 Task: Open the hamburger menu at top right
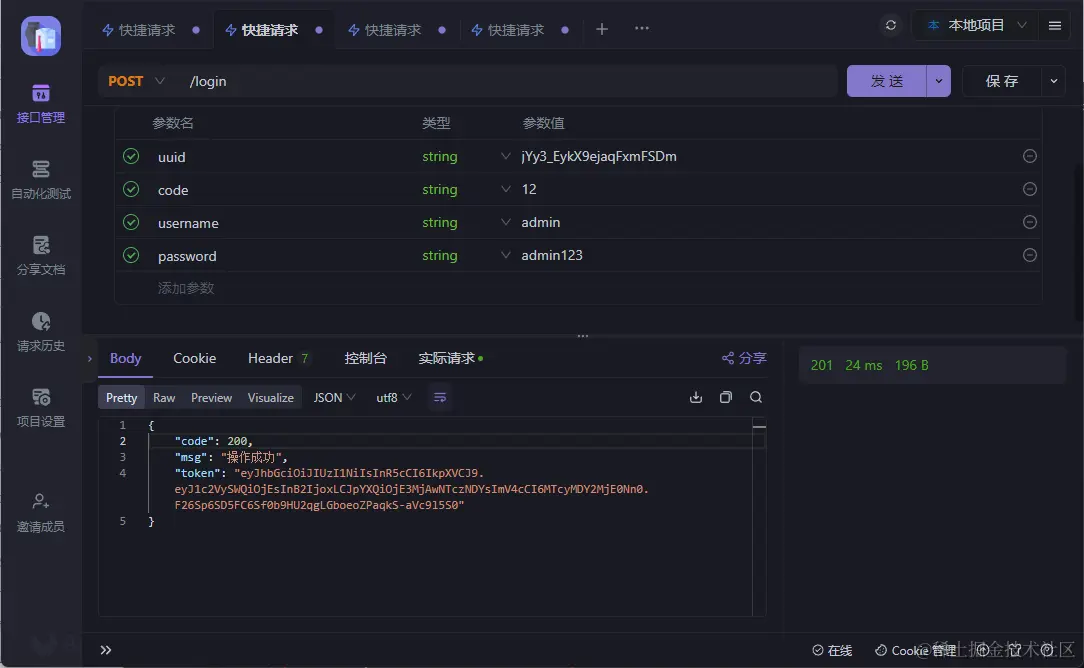(1054, 26)
